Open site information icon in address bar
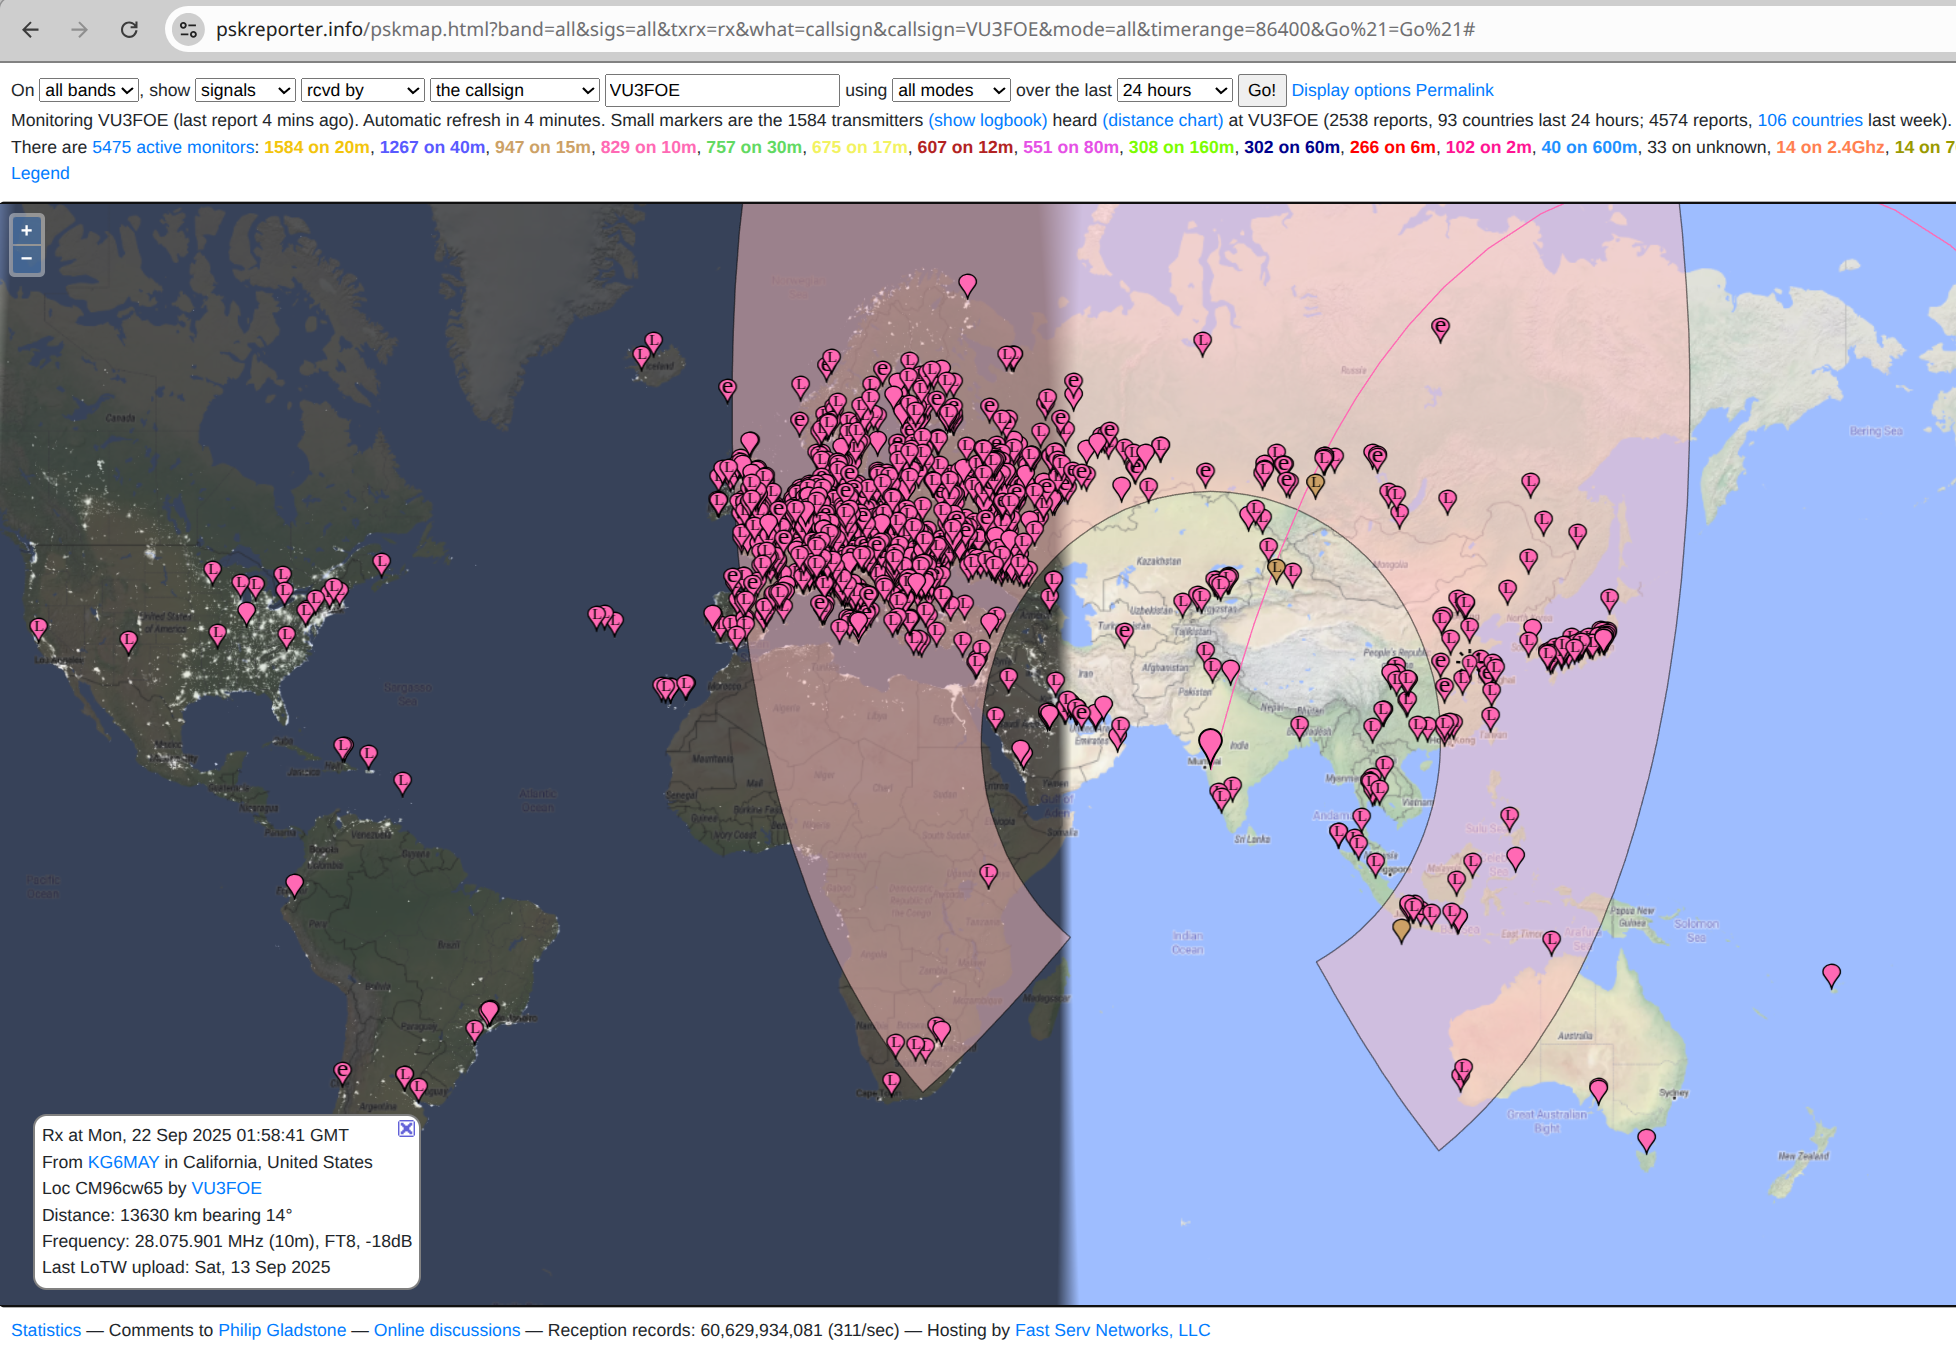The width and height of the screenshot is (1956, 1355). coord(188,30)
